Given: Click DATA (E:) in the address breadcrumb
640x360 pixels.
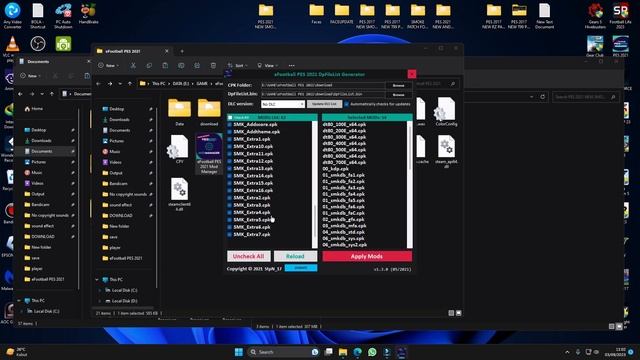Looking at the screenshot, I should click(x=181, y=84).
